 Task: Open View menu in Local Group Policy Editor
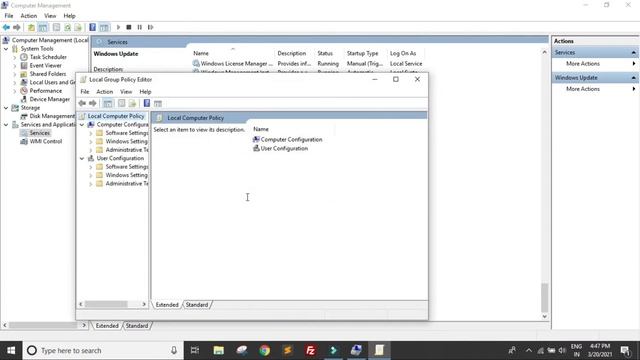(x=126, y=91)
